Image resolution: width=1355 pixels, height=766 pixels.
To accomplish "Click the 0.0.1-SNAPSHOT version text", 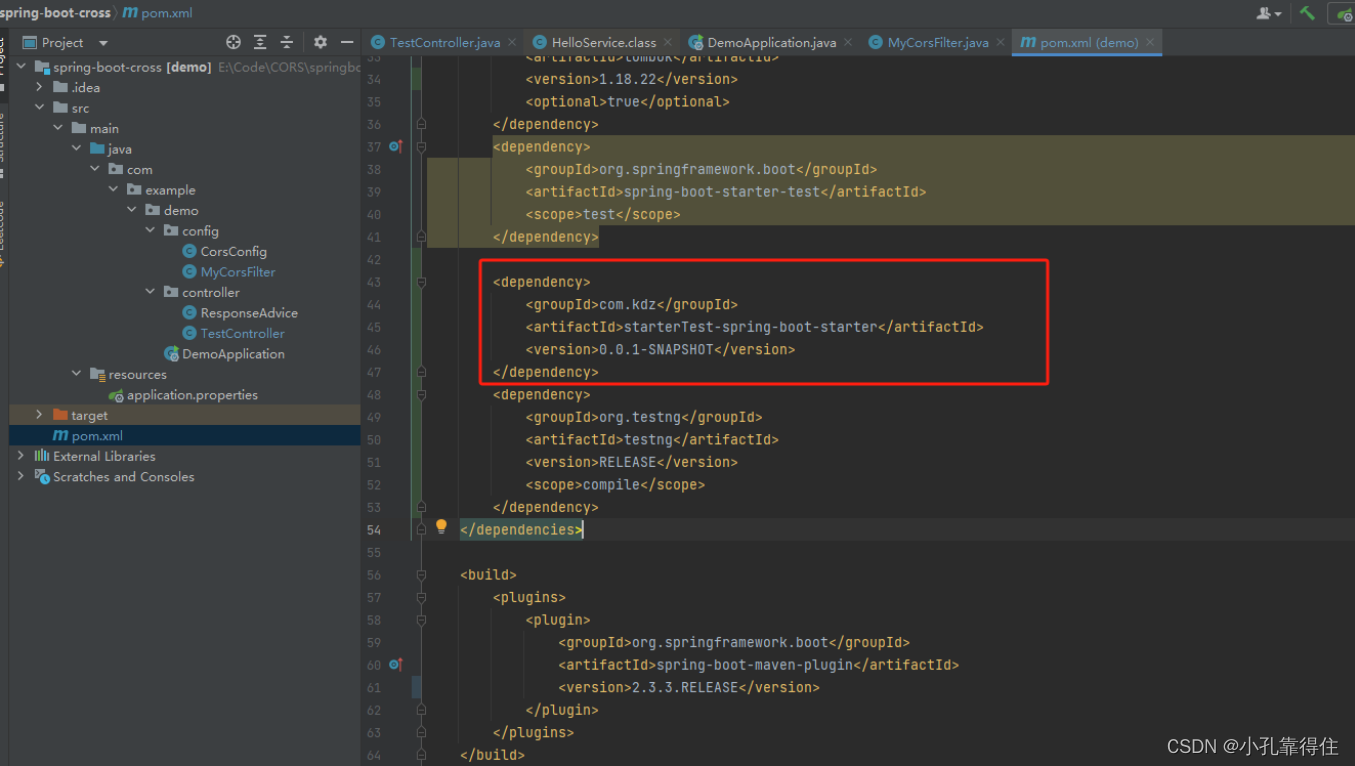I will [656, 349].
